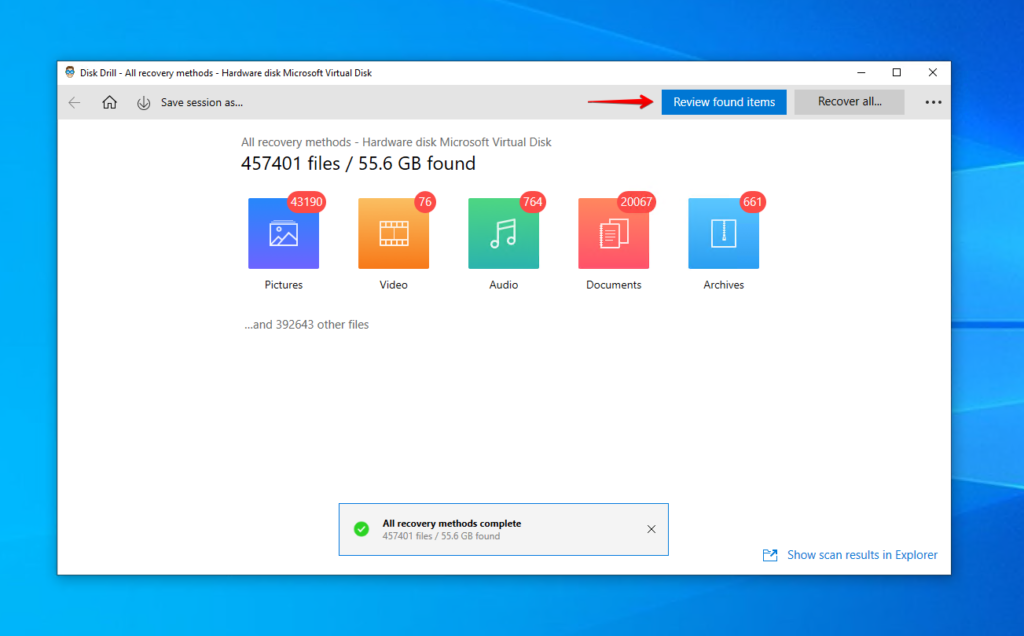
Task: Click Save session as label
Action: (x=200, y=101)
